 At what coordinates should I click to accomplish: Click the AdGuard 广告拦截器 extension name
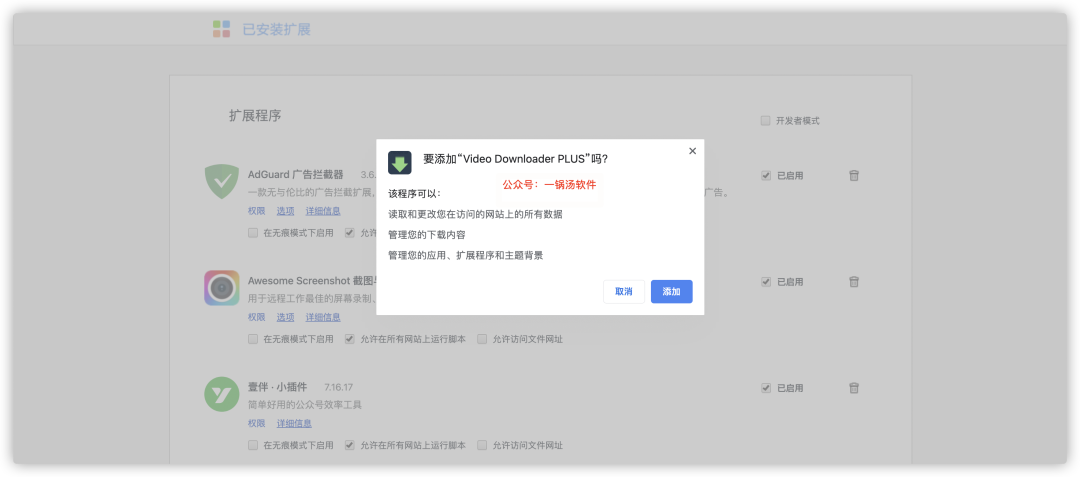(x=295, y=174)
